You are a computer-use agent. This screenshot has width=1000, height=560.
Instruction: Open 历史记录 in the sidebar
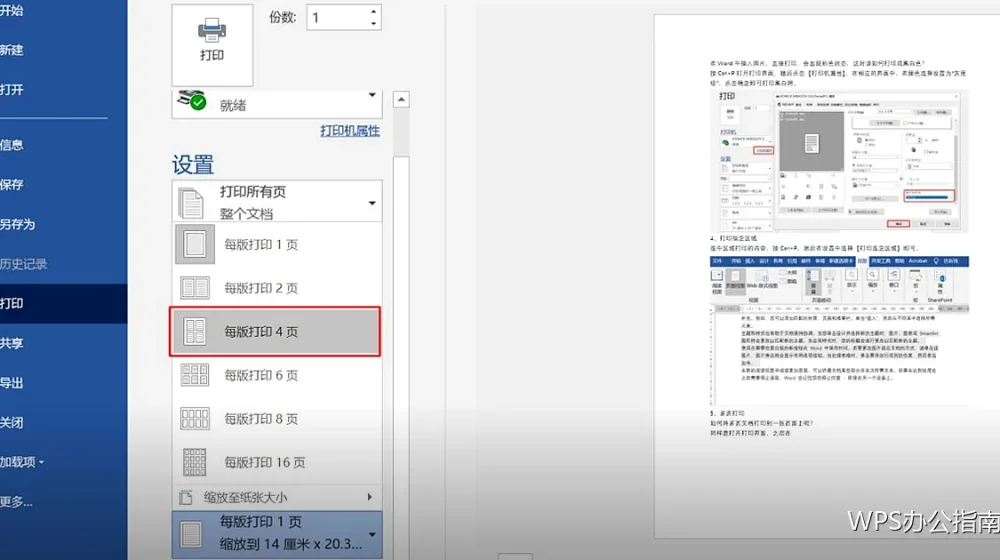click(24, 263)
